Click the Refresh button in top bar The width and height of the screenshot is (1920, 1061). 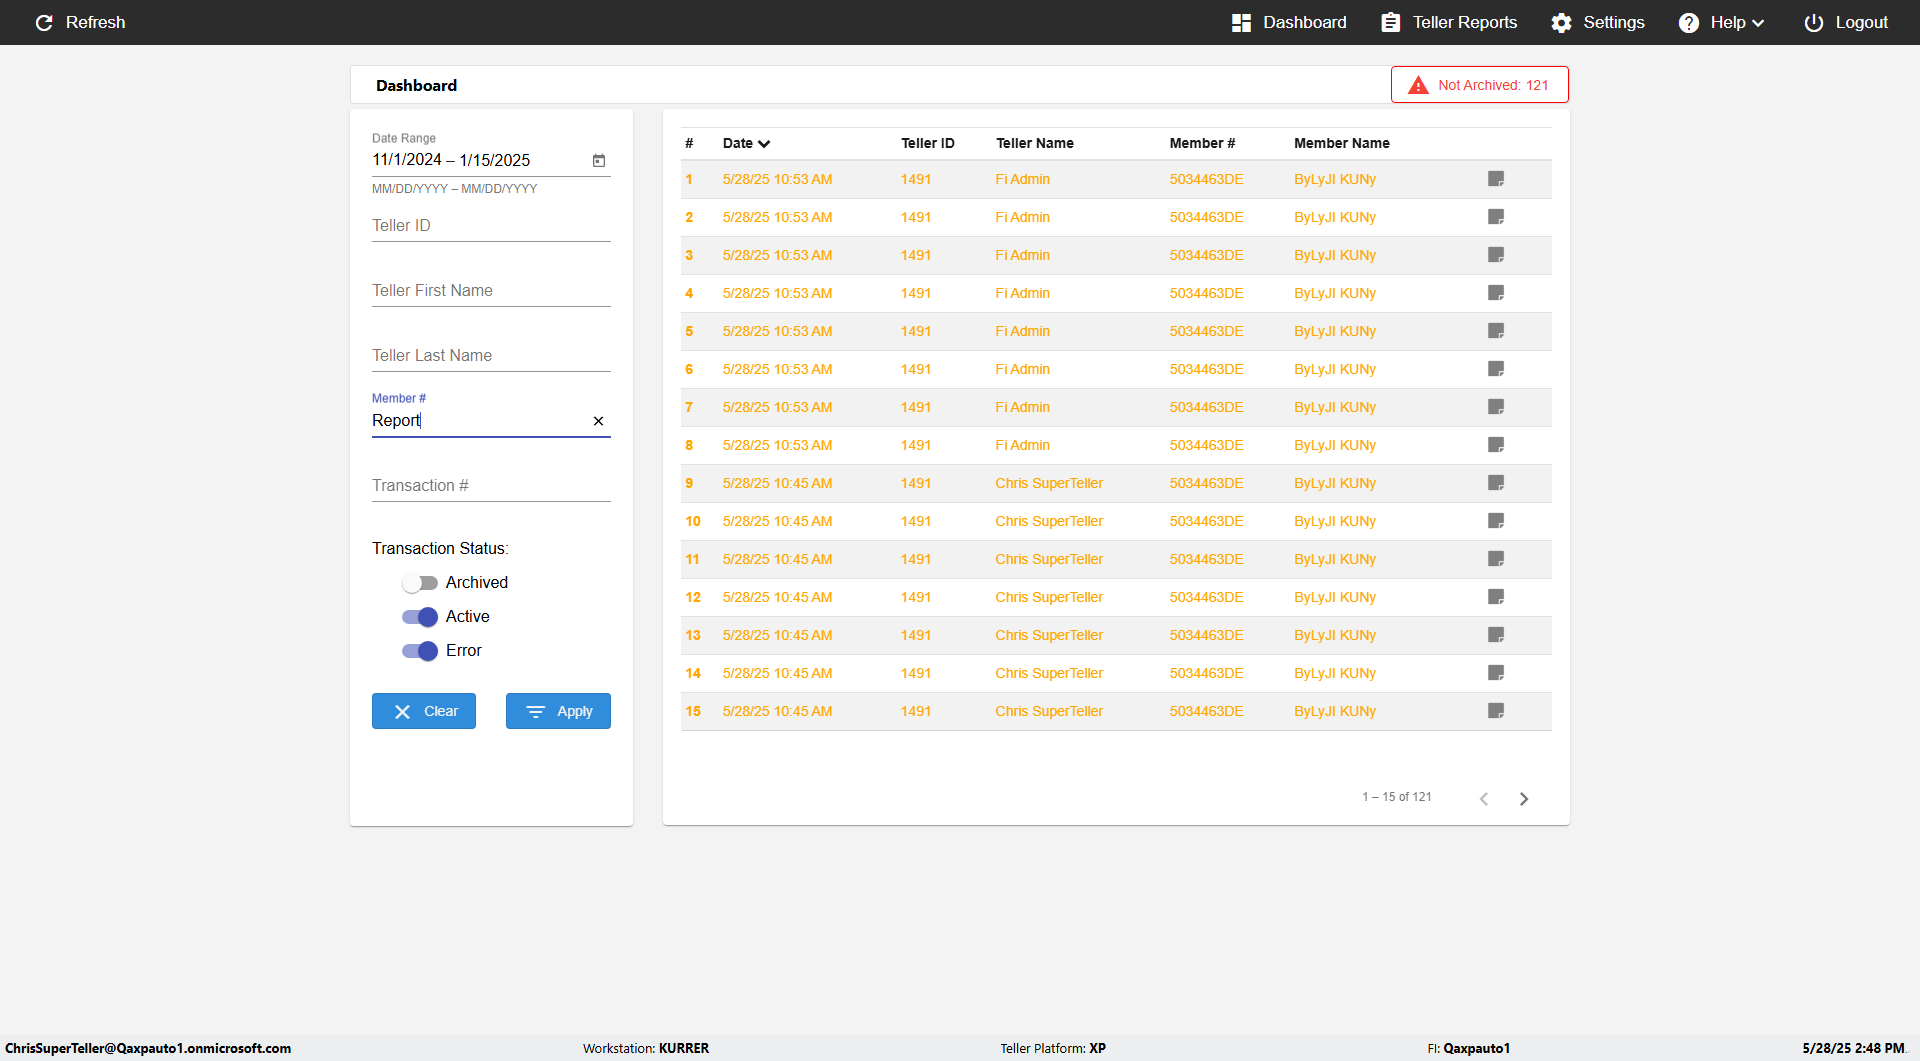(80, 22)
